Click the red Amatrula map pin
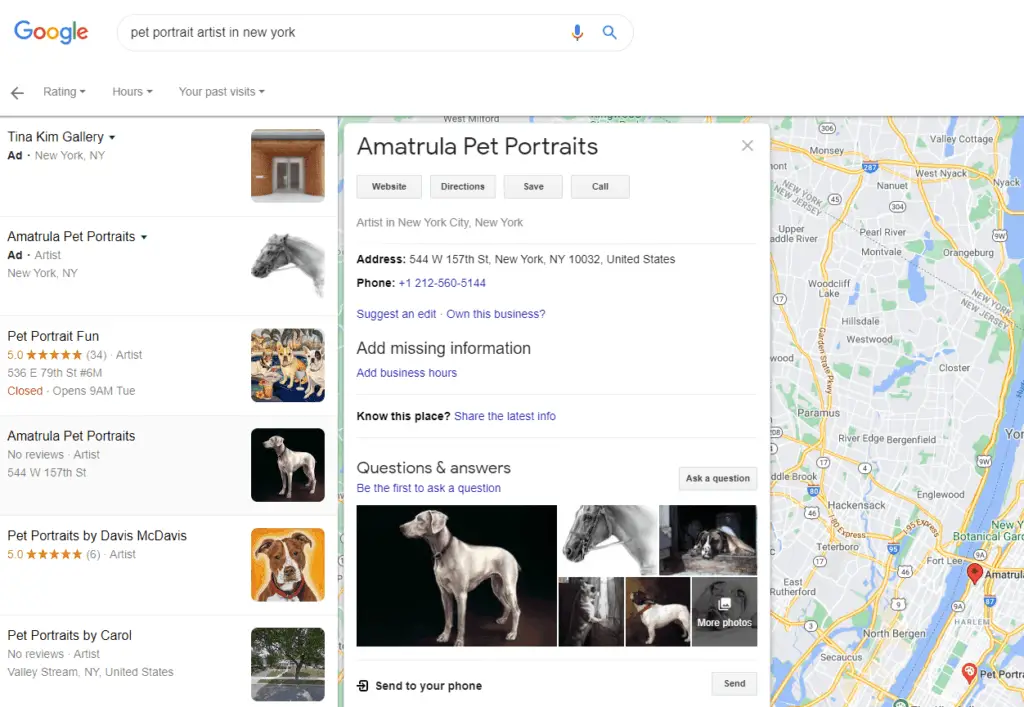This screenshot has height=707, width=1024. pyautogui.click(x=974, y=573)
